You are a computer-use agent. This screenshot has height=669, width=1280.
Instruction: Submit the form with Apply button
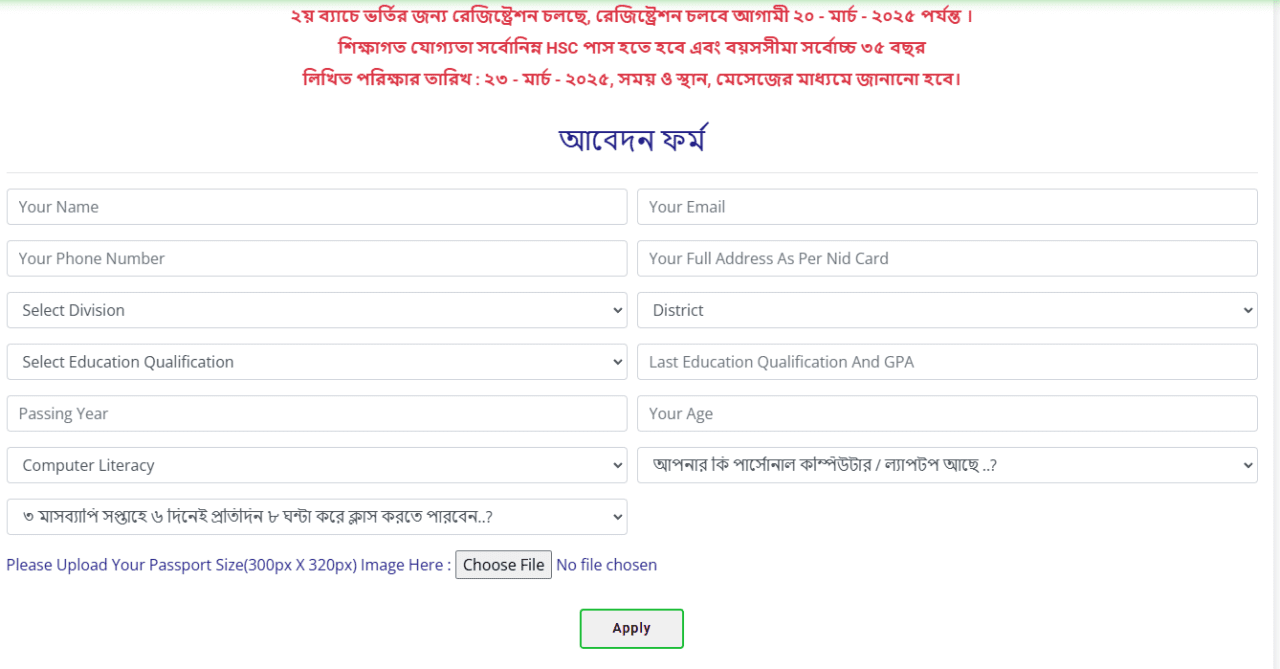632,628
